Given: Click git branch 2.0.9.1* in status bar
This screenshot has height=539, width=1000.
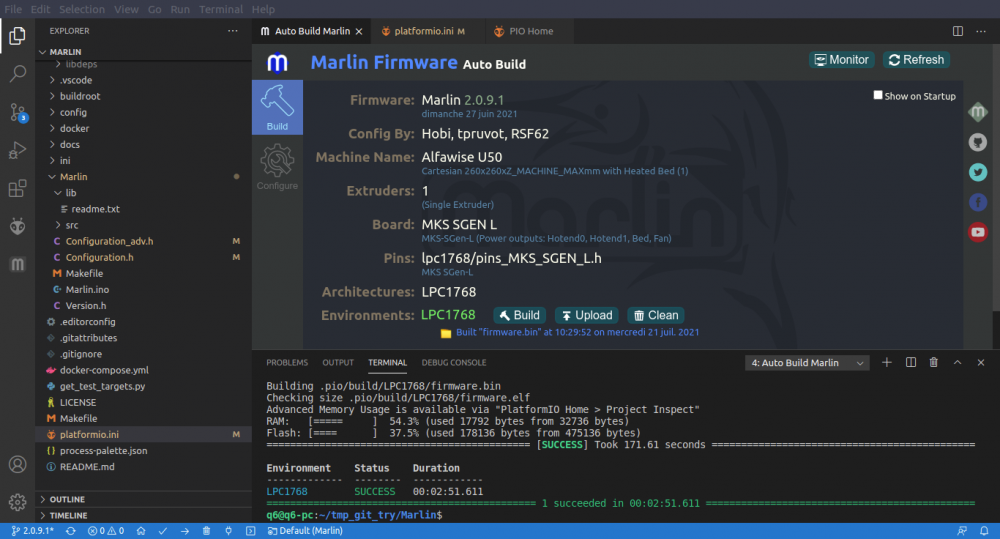Looking at the screenshot, I should click(x=33, y=531).
